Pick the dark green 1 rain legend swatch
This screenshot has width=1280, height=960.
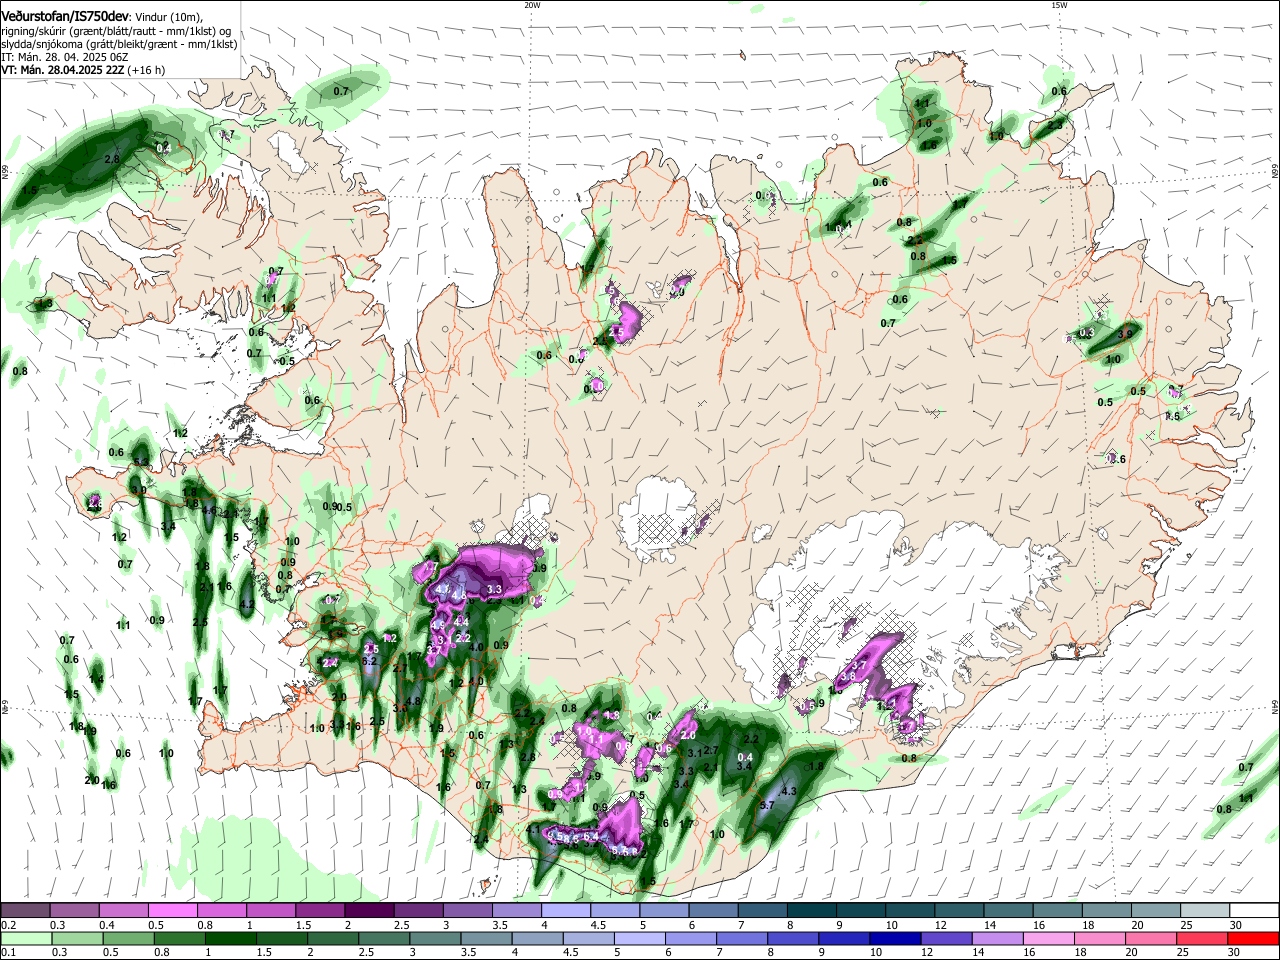click(x=231, y=938)
